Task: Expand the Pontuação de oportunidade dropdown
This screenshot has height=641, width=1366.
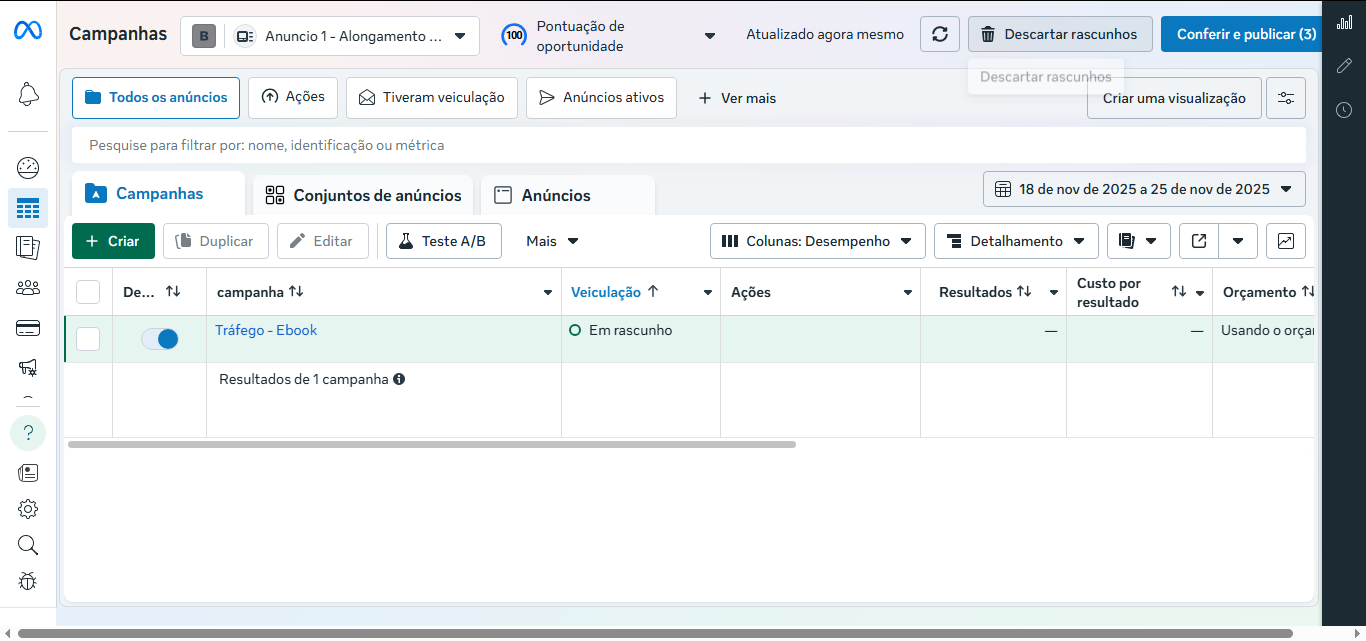Action: pos(710,36)
